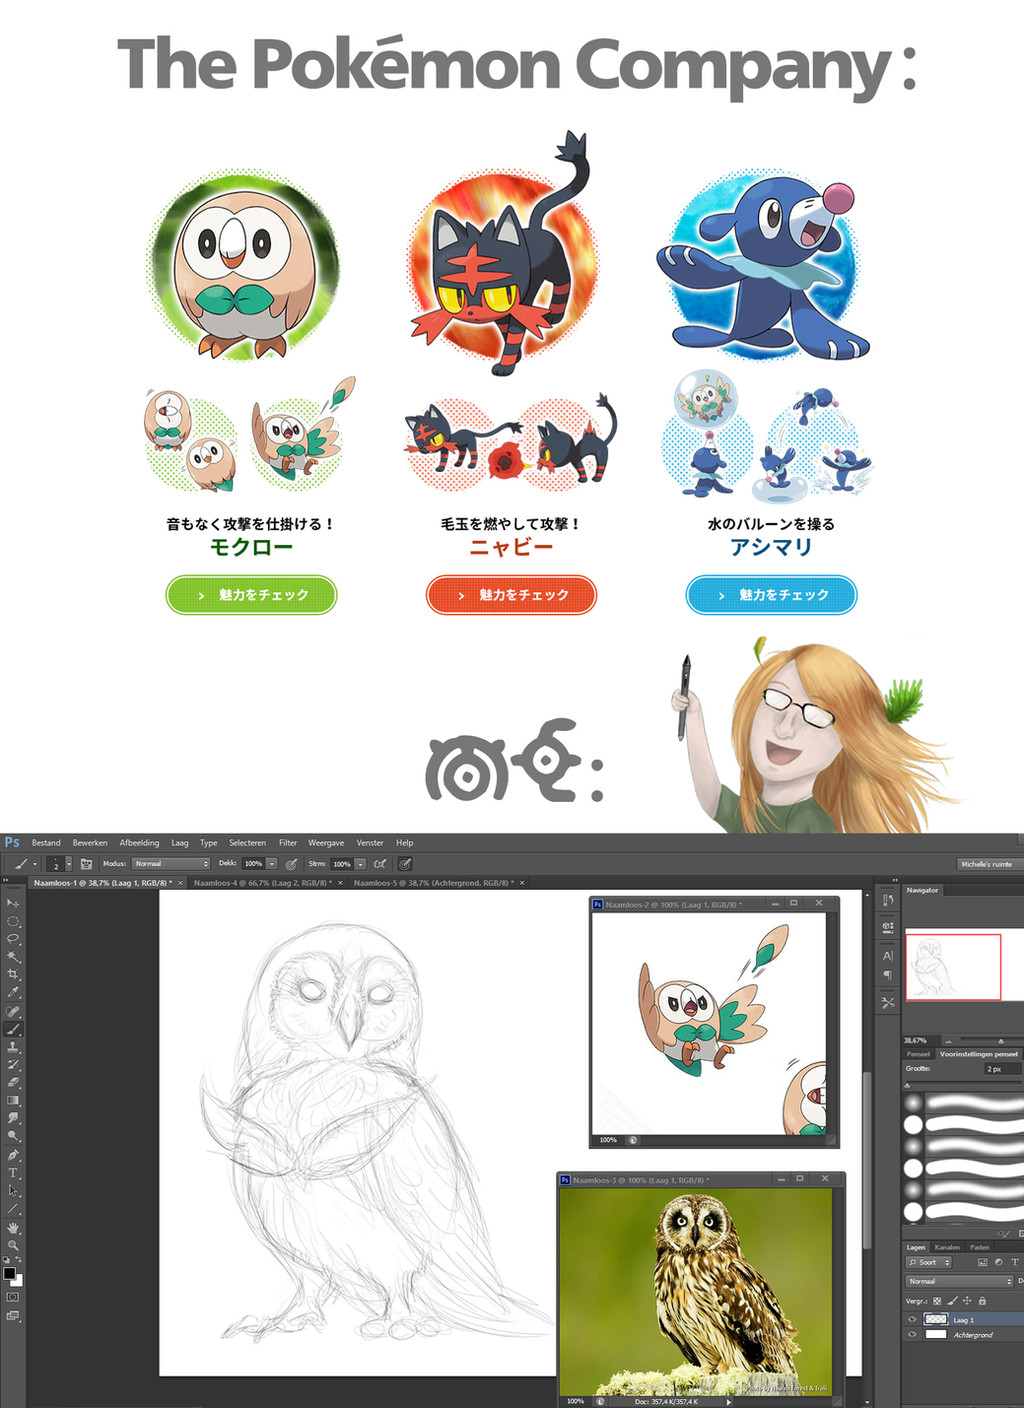This screenshot has width=1024, height=1408.
Task: Toggle the airbrush option in options bar
Action: [380, 864]
